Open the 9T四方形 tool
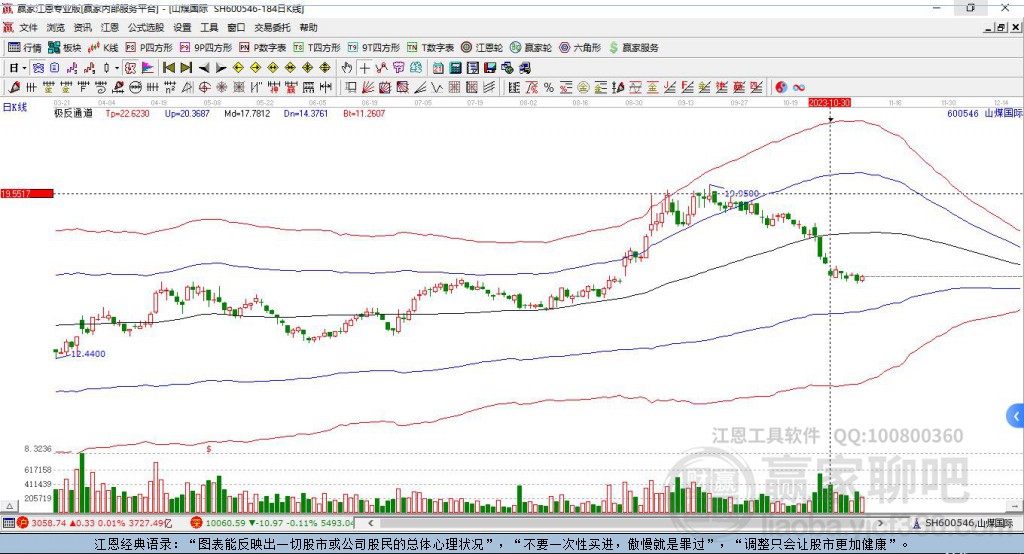The width and height of the screenshot is (1024, 554). pos(373,48)
